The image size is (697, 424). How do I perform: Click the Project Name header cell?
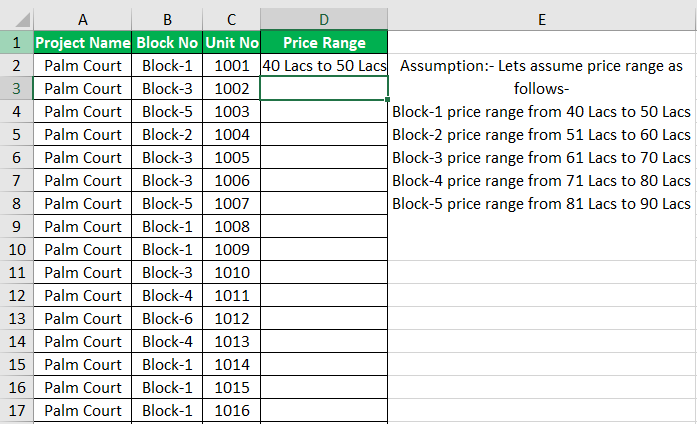[83, 42]
